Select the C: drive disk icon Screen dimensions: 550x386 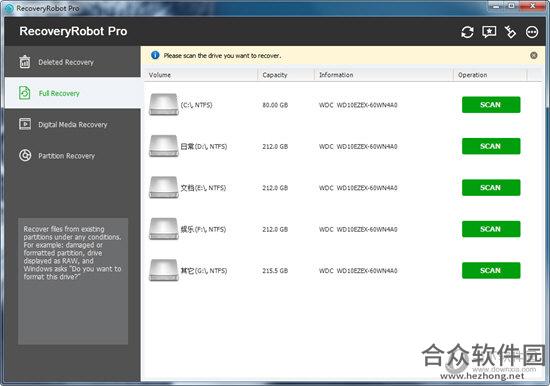click(x=164, y=105)
